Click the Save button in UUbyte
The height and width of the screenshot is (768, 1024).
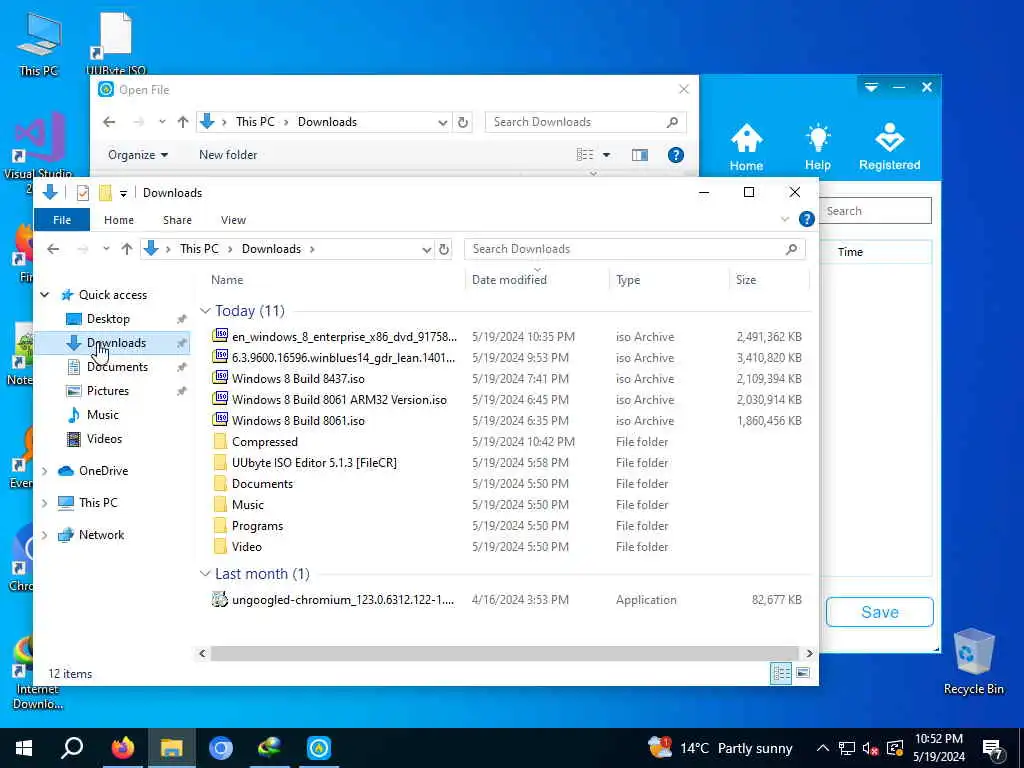(x=880, y=612)
